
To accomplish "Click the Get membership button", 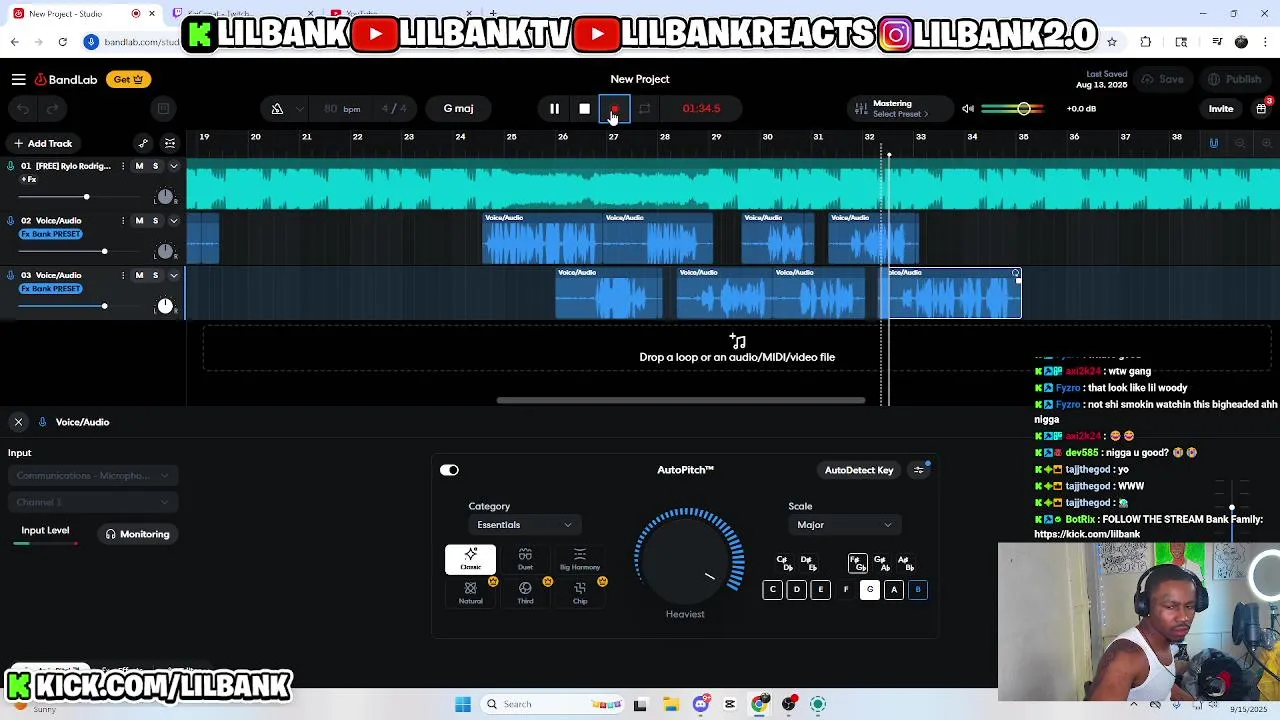I will (x=127, y=79).
